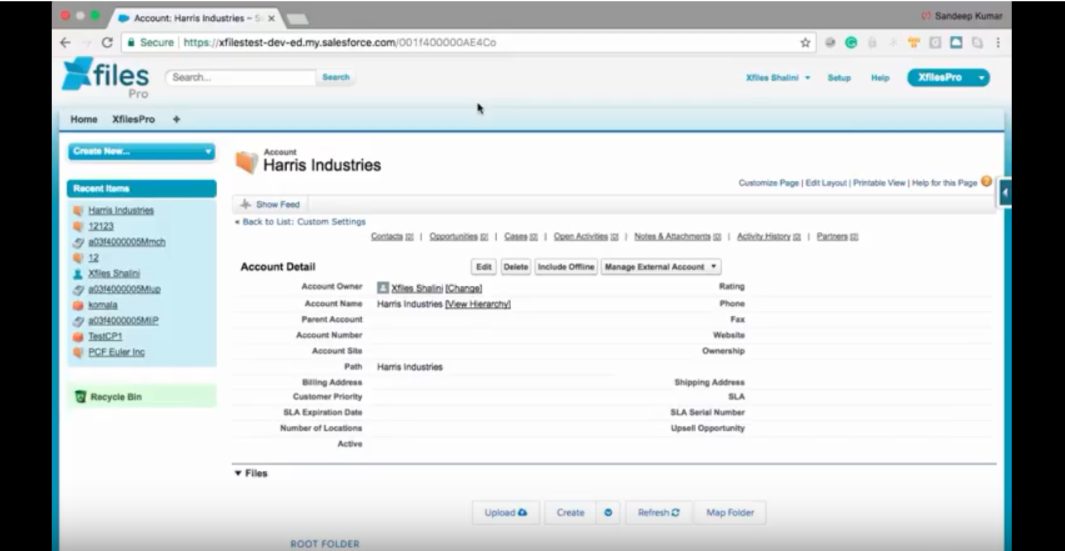Open the Create New dropdown

pos(141,152)
